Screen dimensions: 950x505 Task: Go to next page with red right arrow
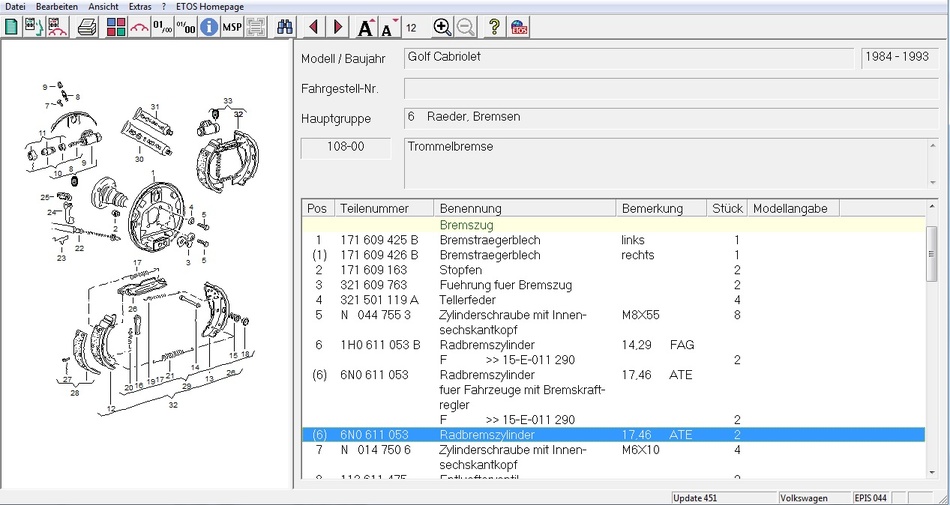click(x=338, y=27)
